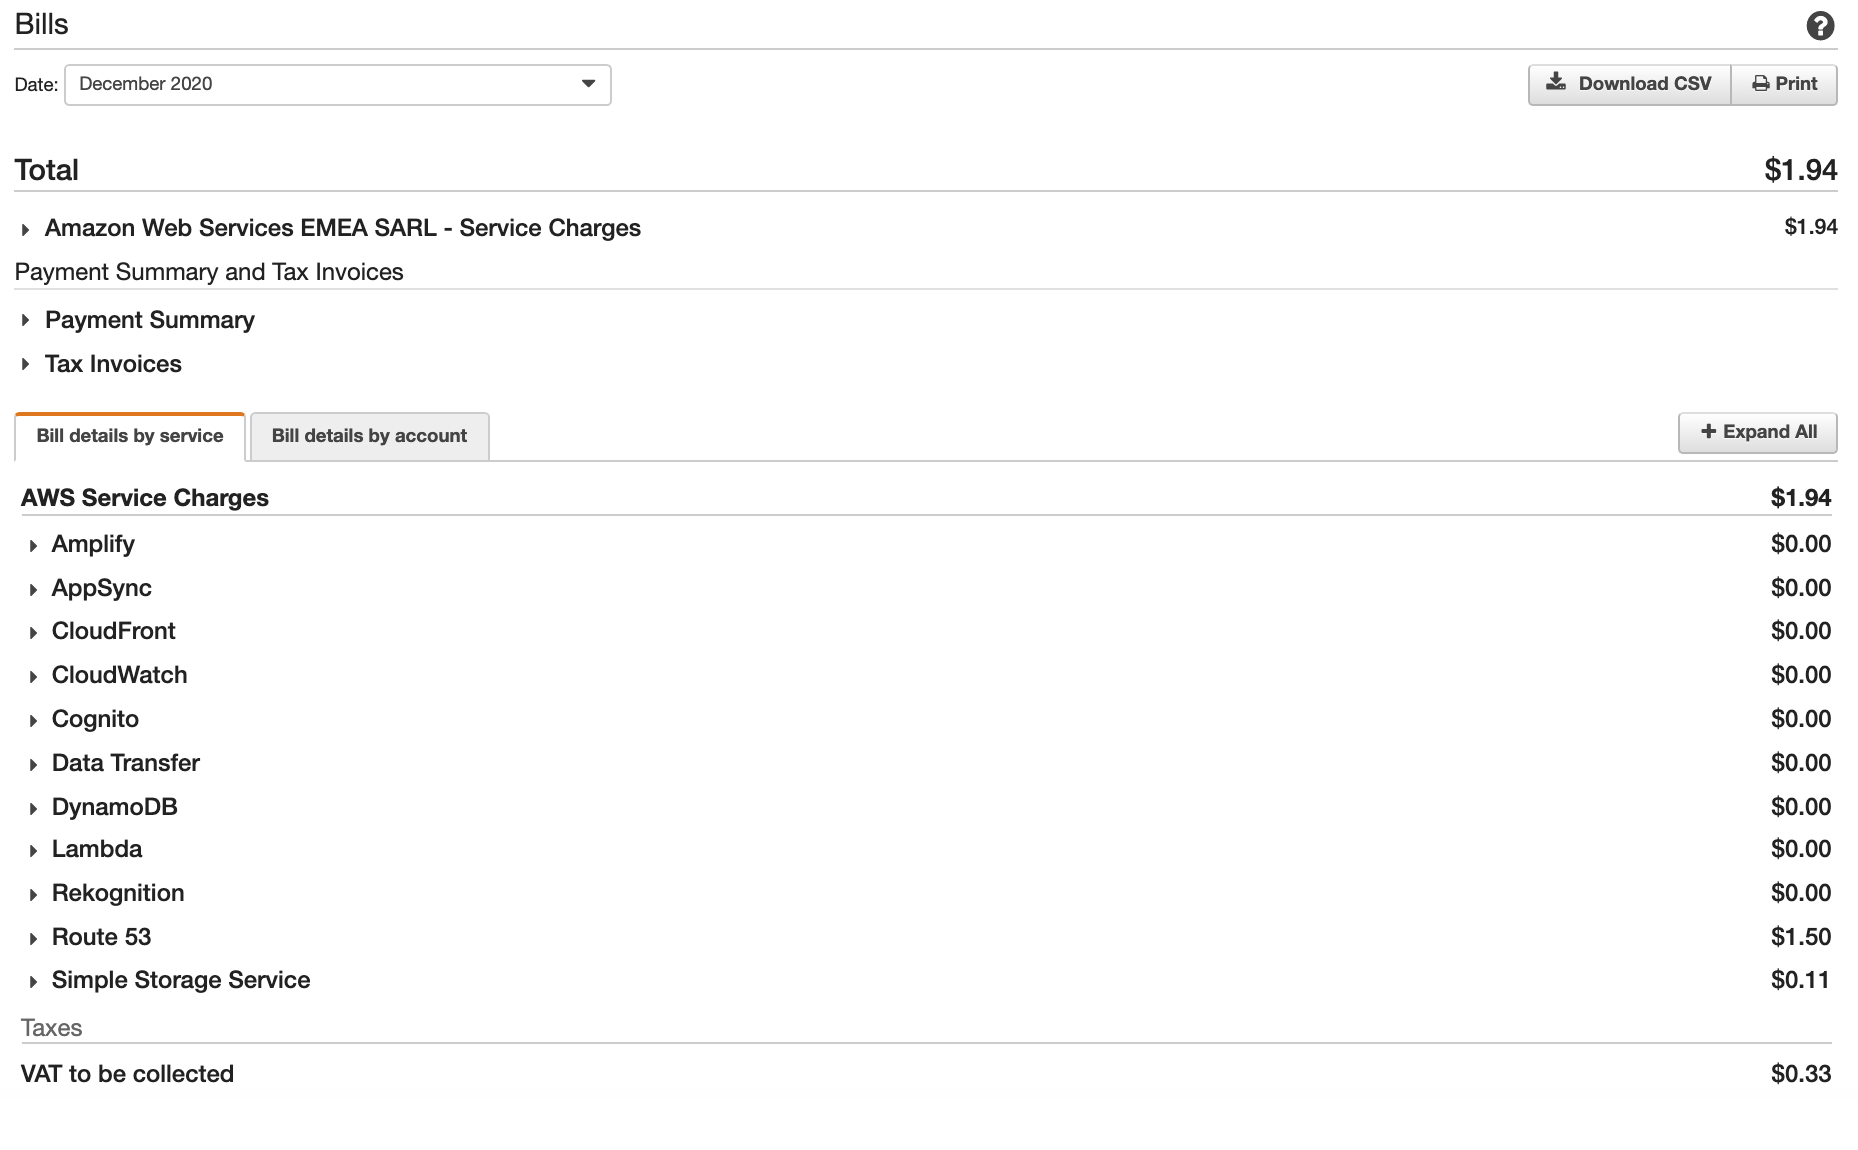Click the Expand All button
The height and width of the screenshot is (1150, 1858).
pos(1757,433)
